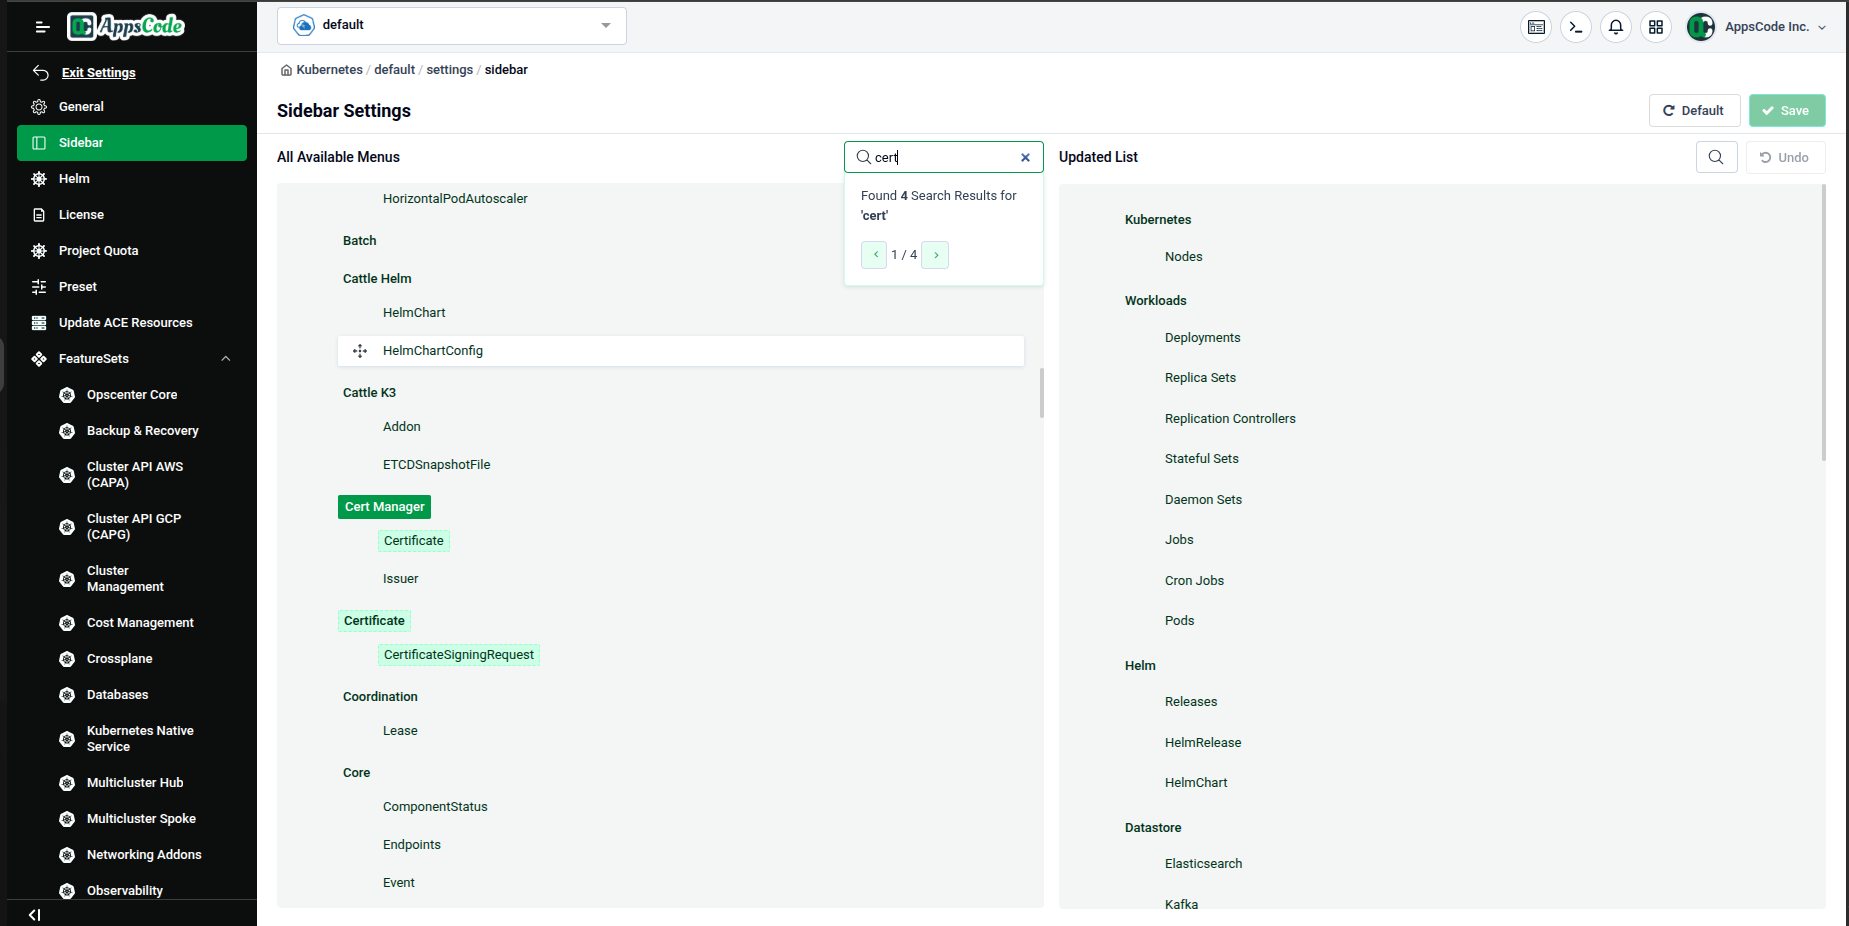This screenshot has height=926, width=1849.
Task: Click the notification bell icon
Action: (x=1616, y=27)
